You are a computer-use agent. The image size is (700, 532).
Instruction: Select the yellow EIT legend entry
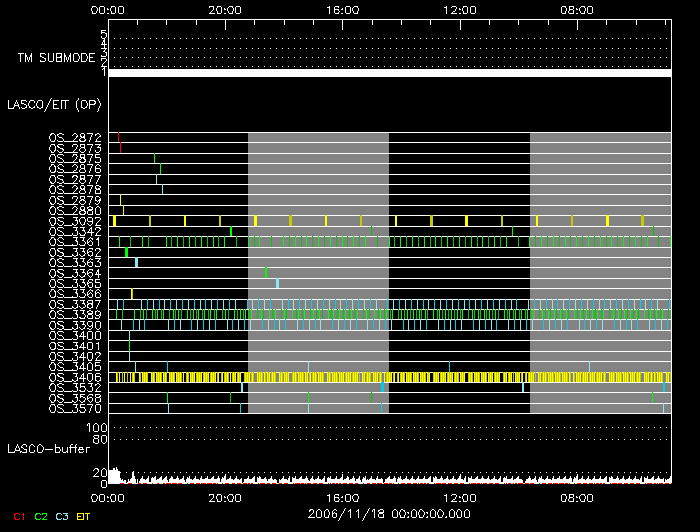click(84, 516)
